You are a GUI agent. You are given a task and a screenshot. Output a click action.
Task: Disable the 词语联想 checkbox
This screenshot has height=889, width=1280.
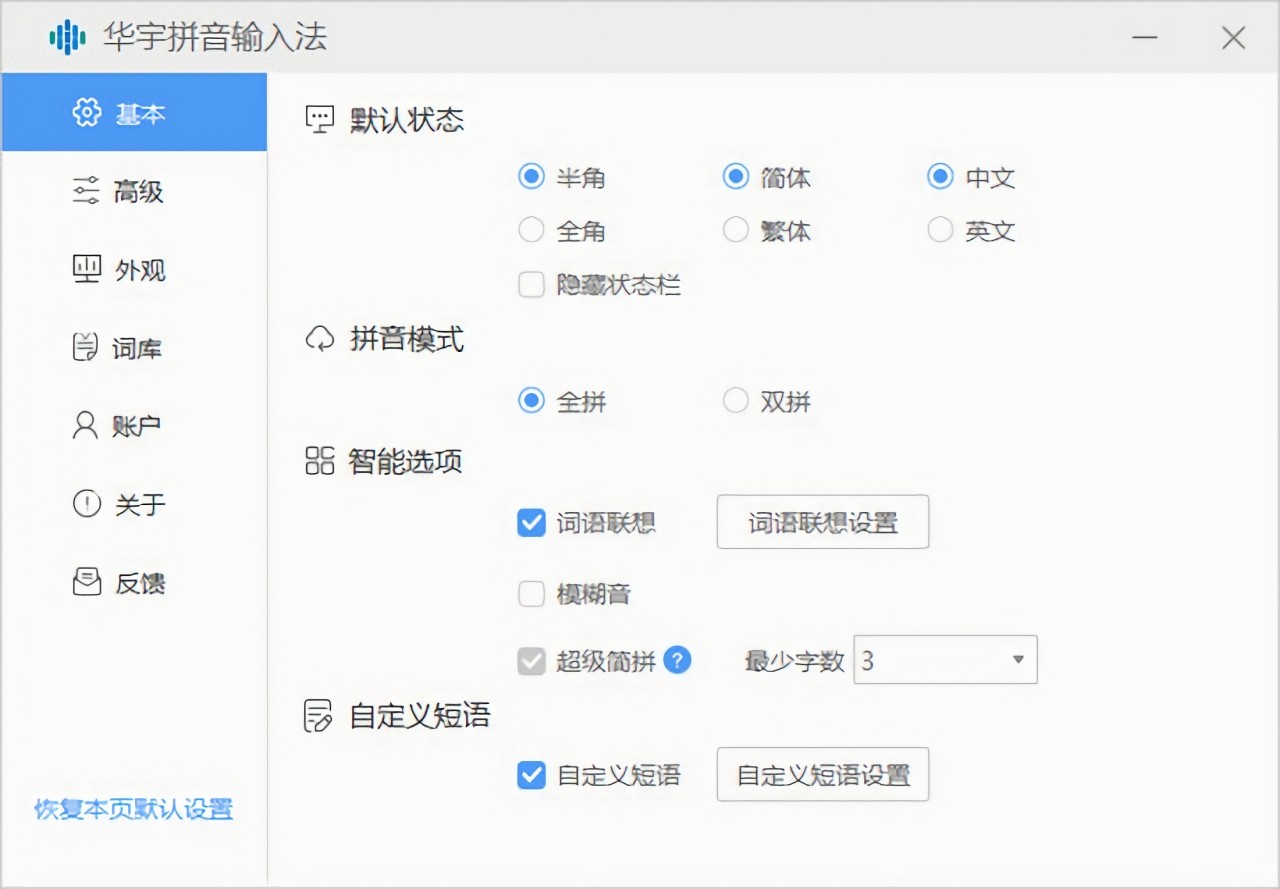(x=531, y=522)
